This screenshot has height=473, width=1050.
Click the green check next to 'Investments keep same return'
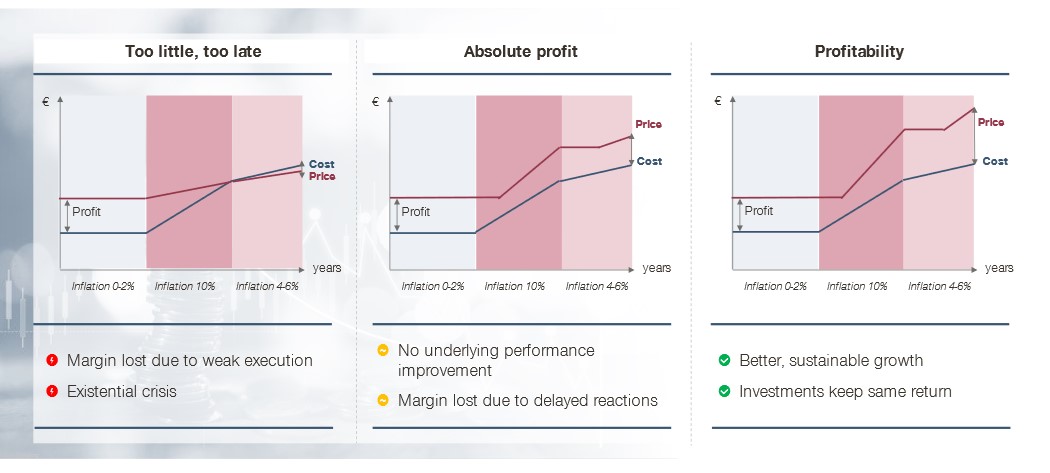(724, 391)
